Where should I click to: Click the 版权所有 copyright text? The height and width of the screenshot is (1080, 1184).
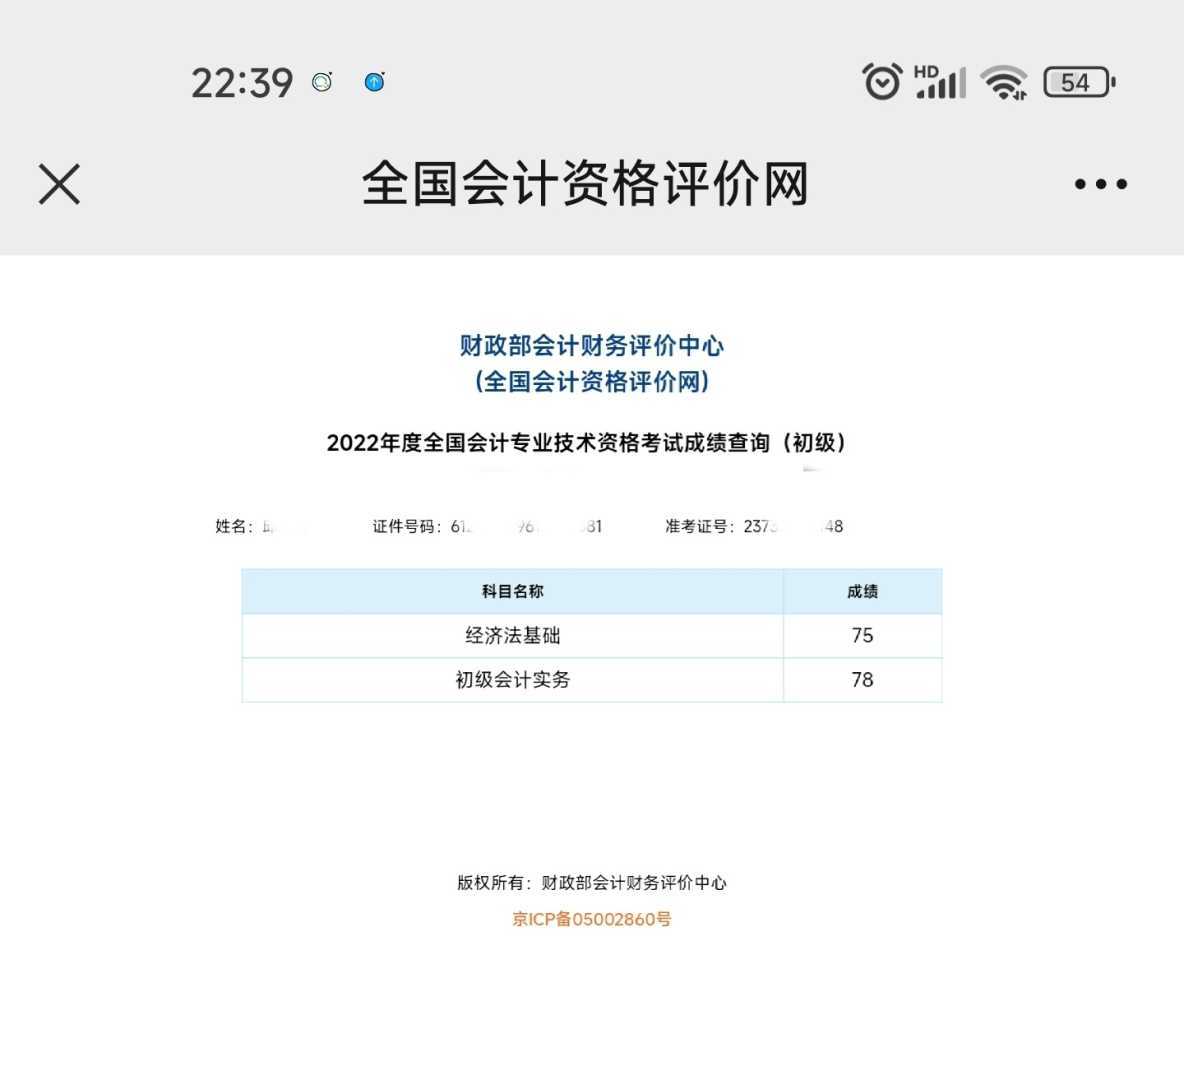(591, 883)
